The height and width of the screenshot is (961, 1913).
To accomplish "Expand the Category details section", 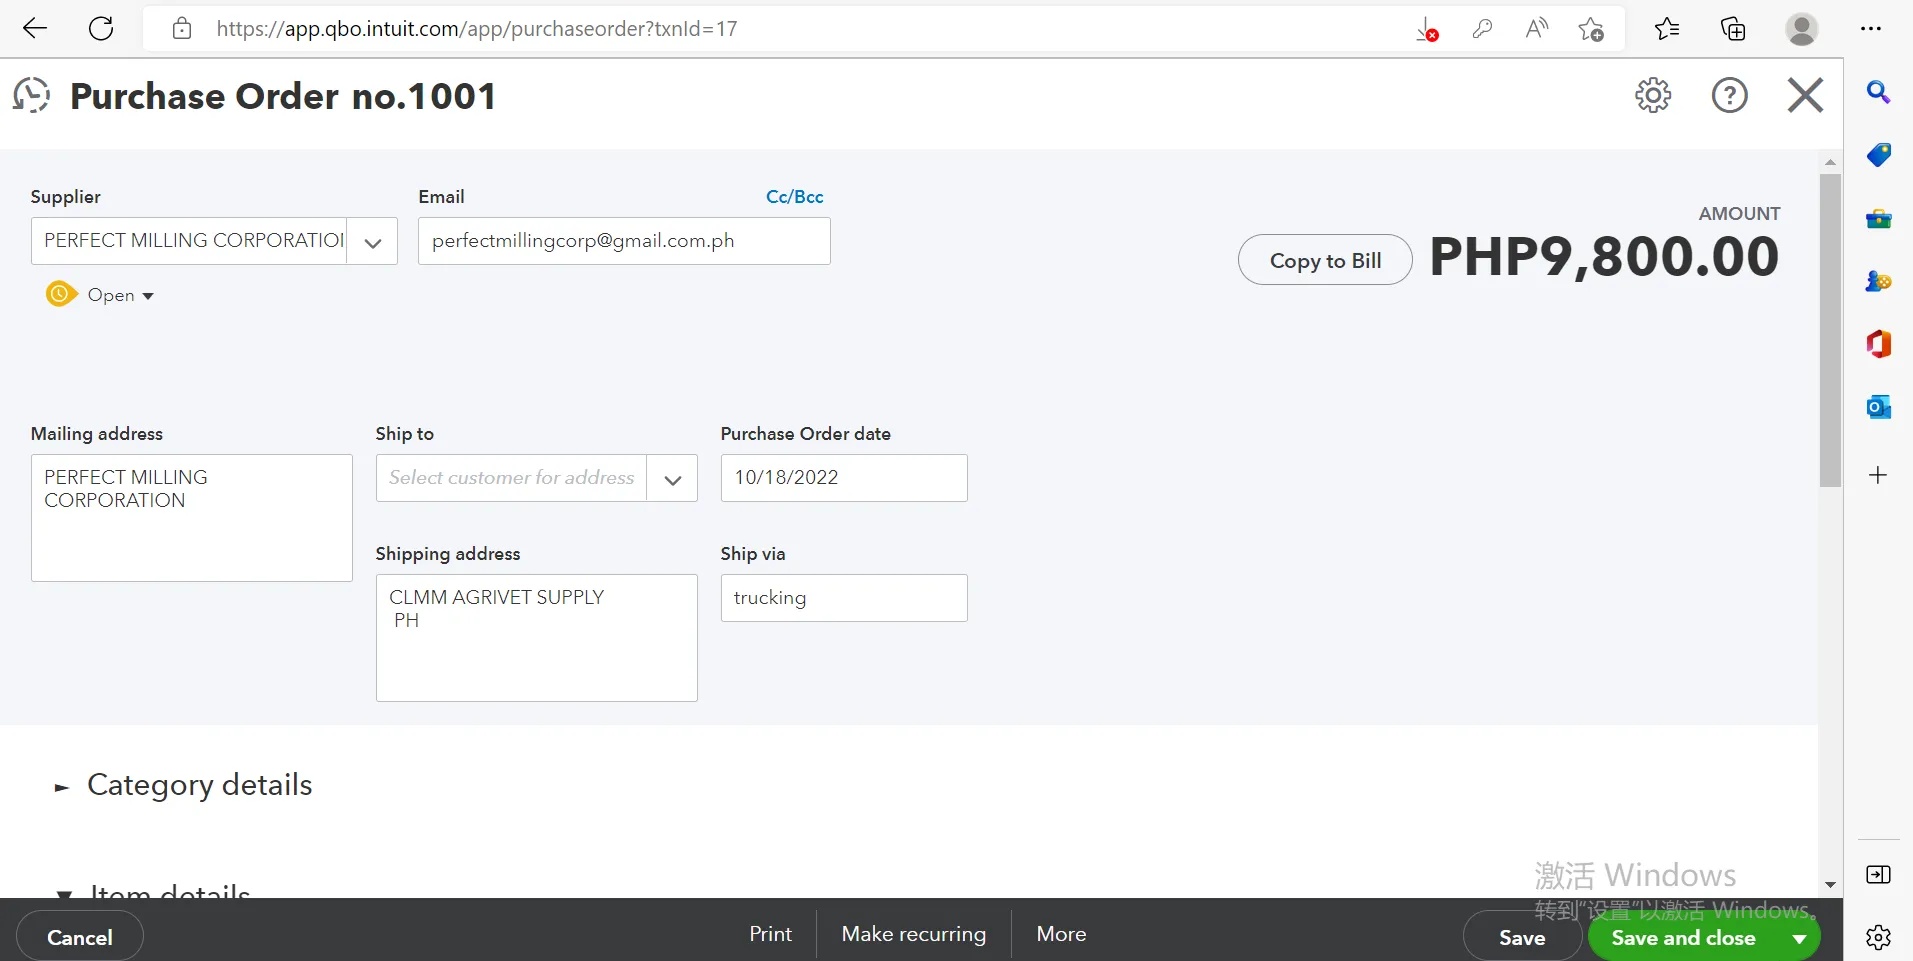I will [62, 788].
